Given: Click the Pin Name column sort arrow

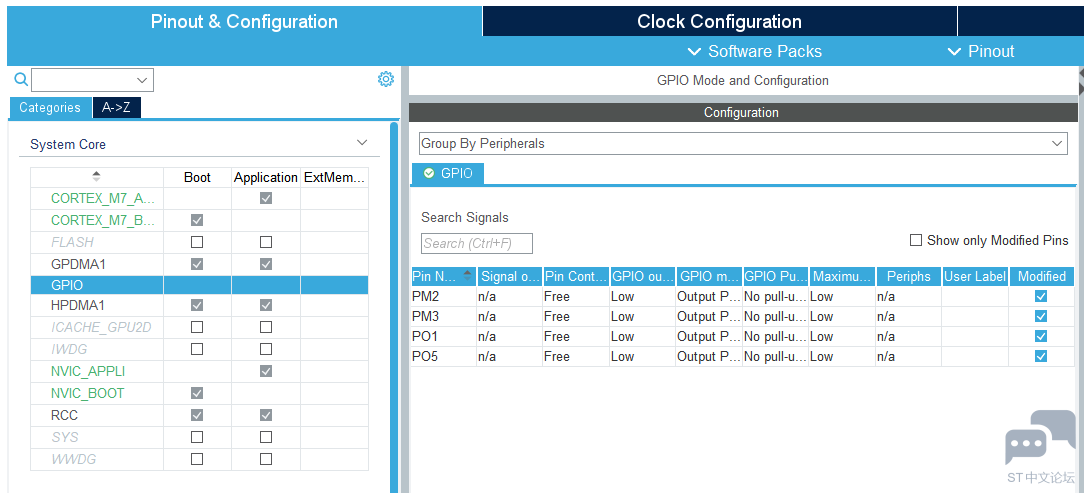Looking at the screenshot, I should [468, 275].
